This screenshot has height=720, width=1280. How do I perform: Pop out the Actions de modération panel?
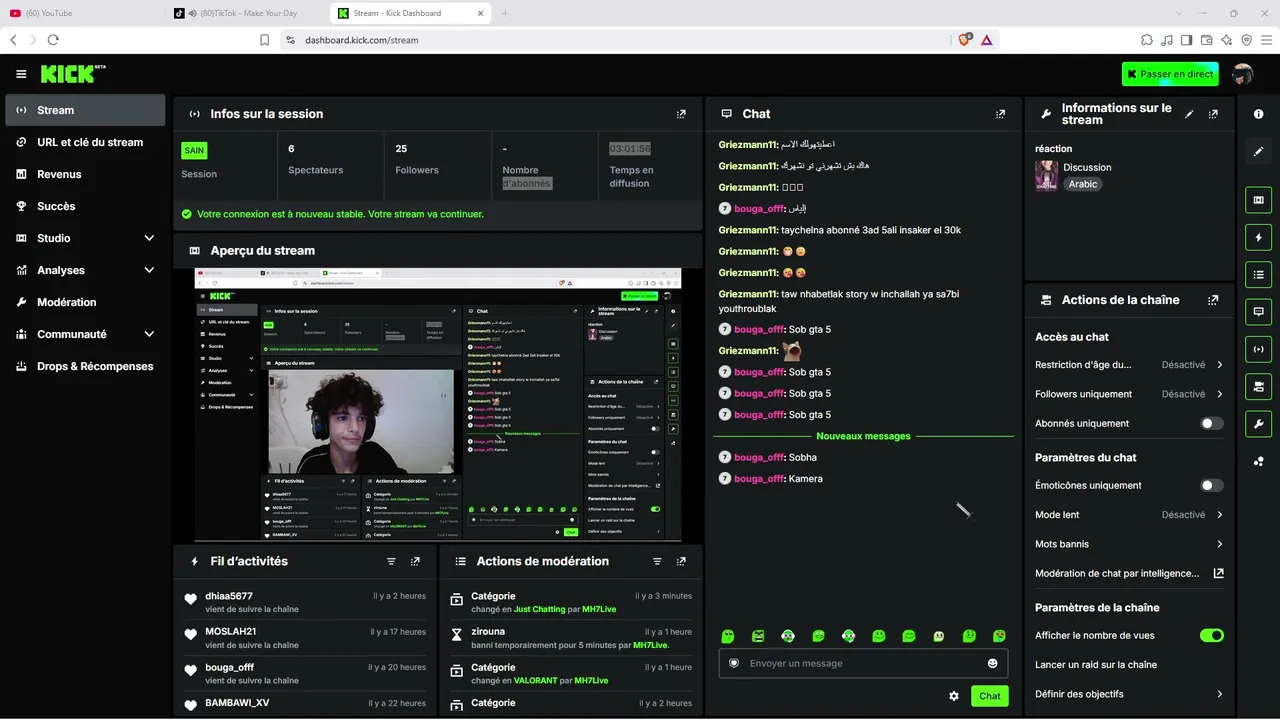681,562
